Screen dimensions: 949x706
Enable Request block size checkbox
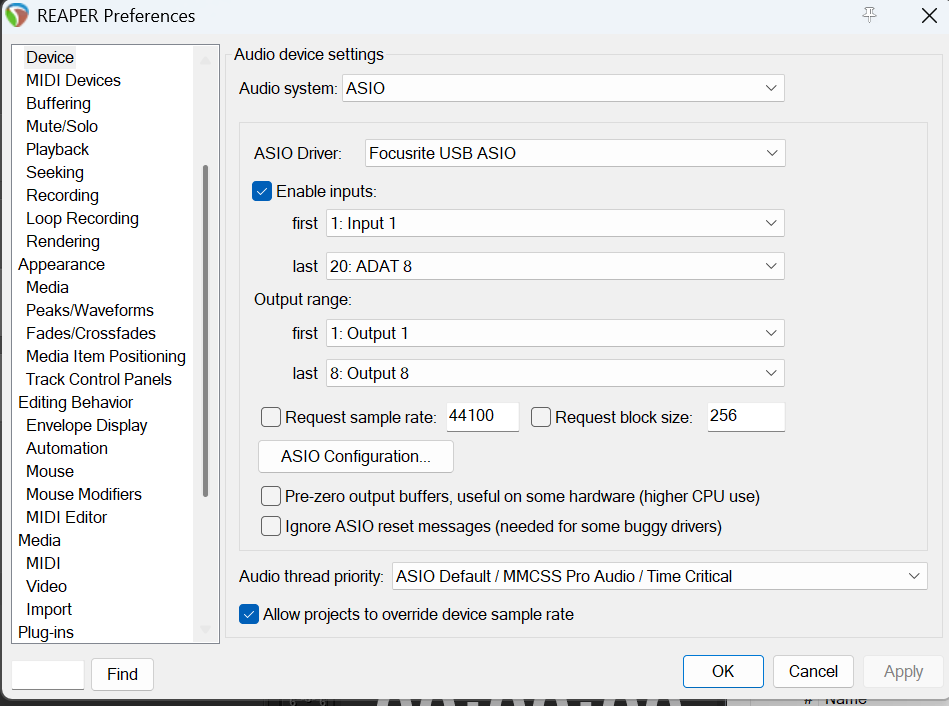[540, 417]
